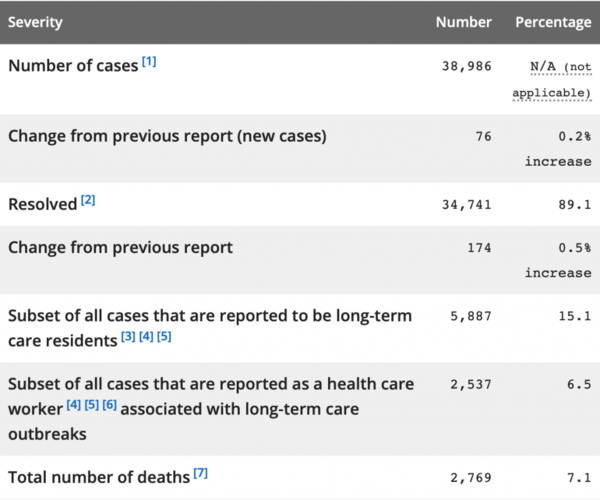Image resolution: width=600 pixels, height=500 pixels.
Task: Open footnote 4 in the care residents row
Action: point(146,337)
